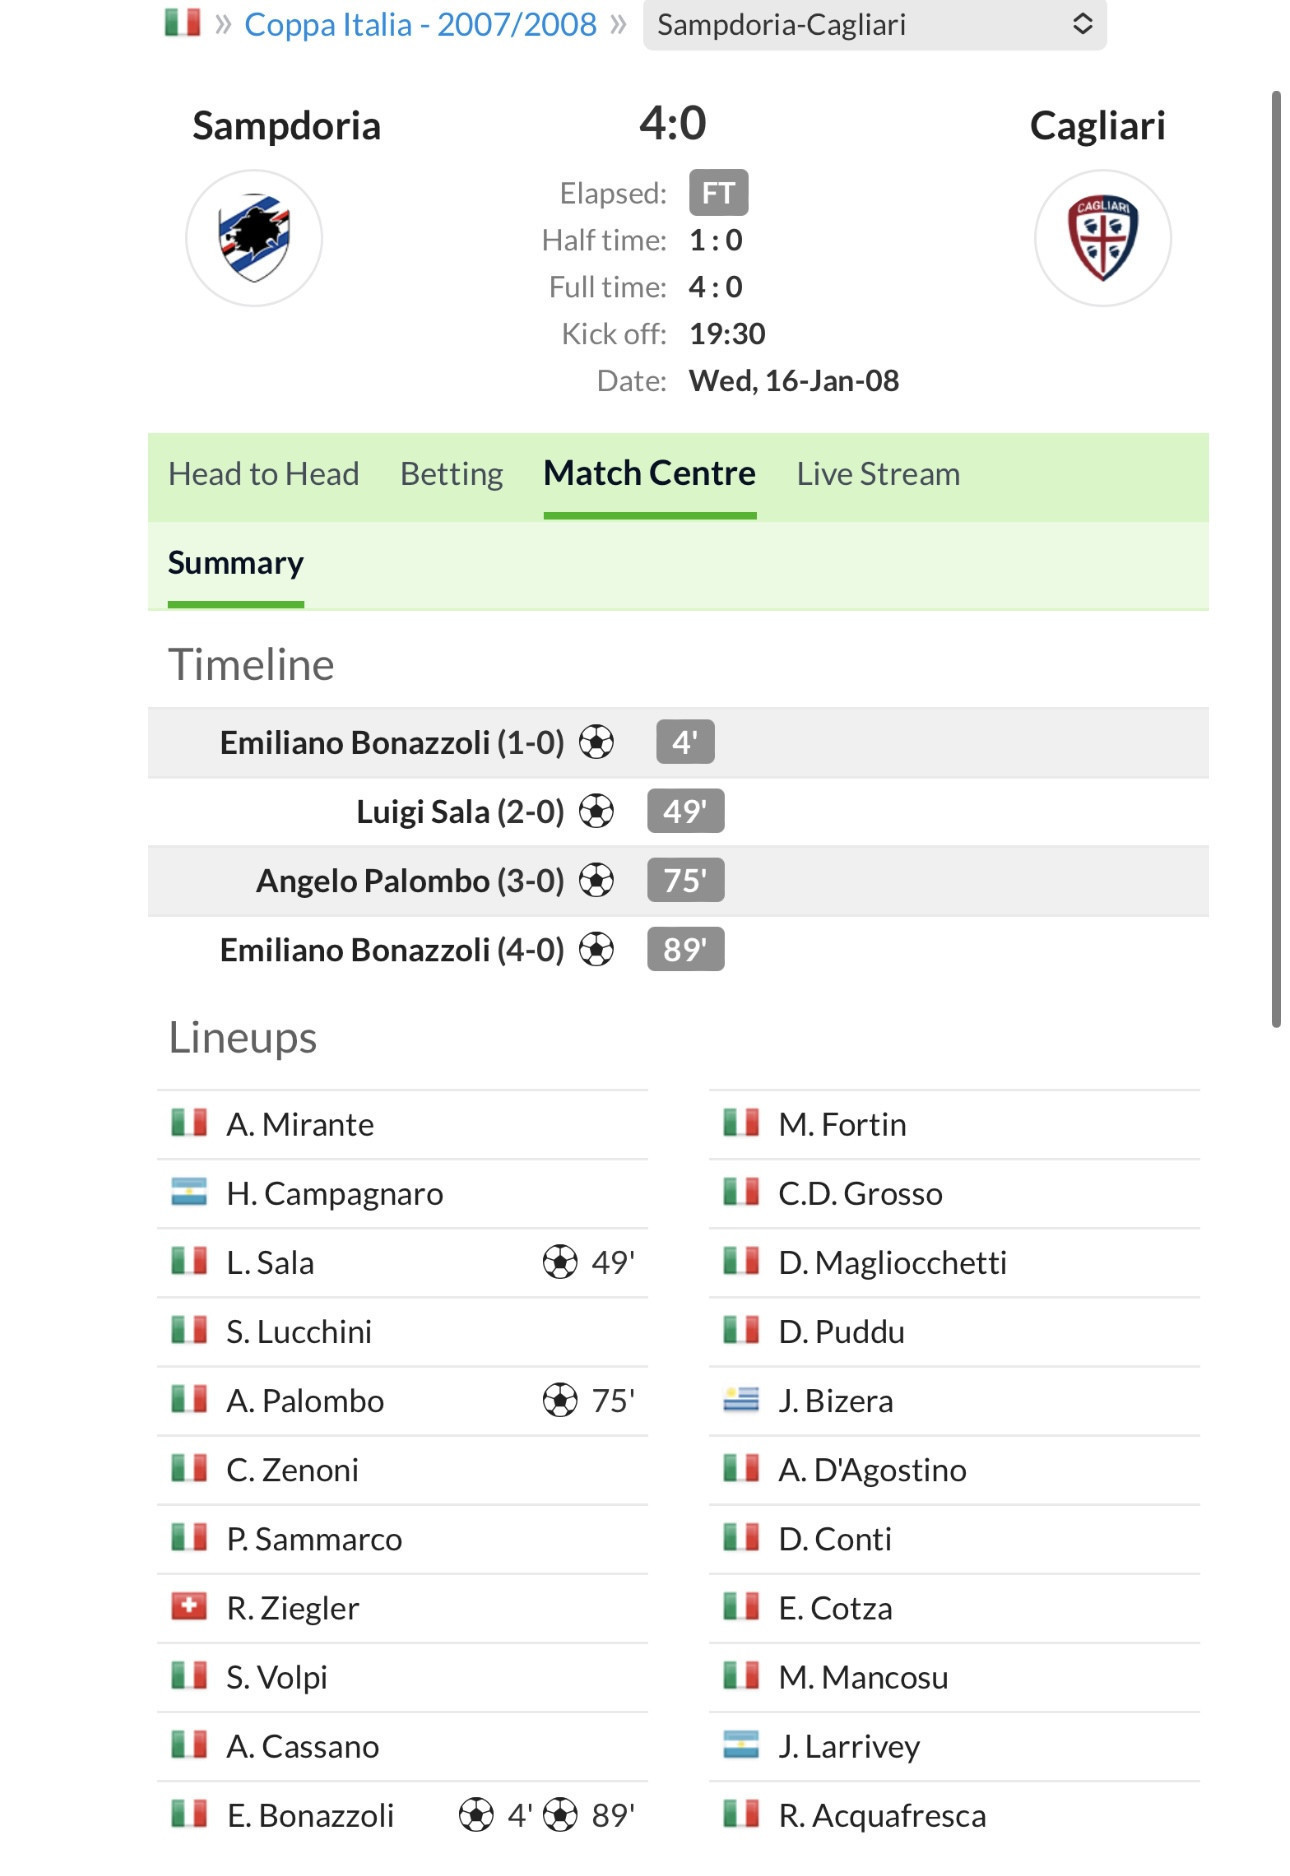Click the Cagliari club crest

[x=1102, y=238]
